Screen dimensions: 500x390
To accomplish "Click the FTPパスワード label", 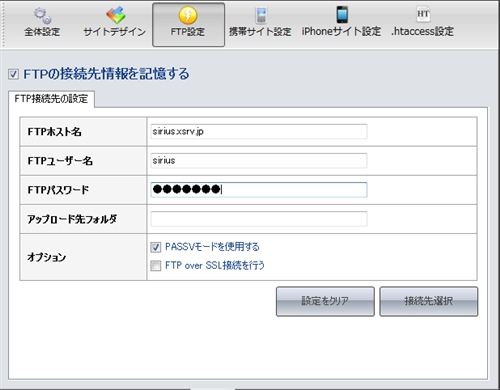I will pos(58,190).
